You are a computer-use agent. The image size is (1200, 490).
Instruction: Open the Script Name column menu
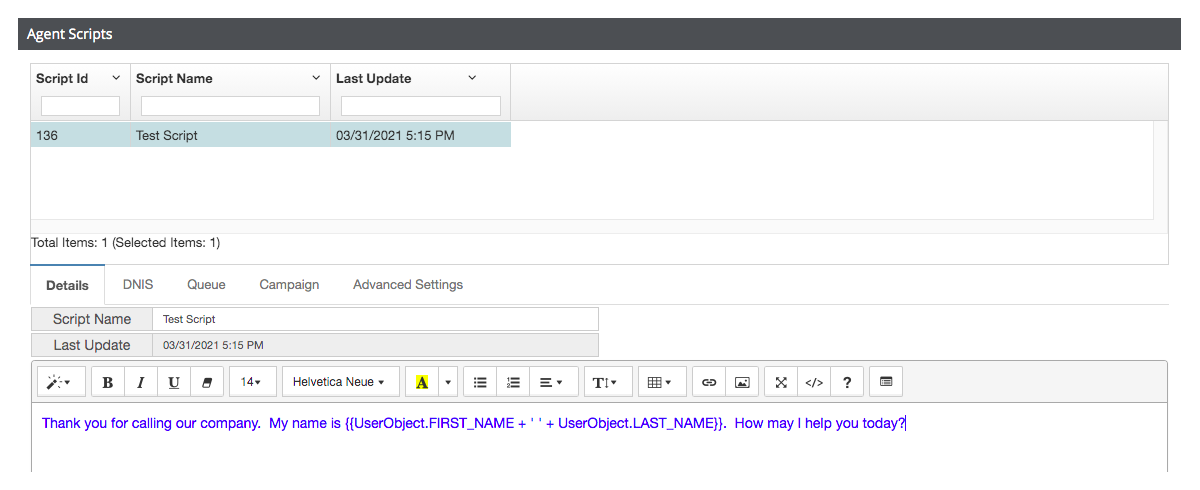click(x=316, y=78)
